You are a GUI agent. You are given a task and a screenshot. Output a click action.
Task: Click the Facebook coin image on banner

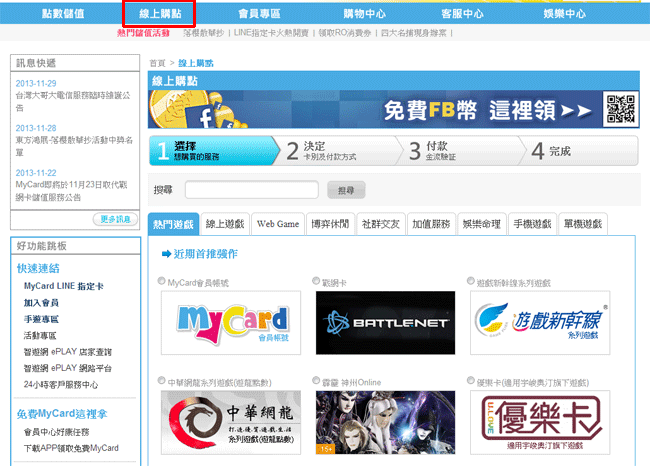197,109
